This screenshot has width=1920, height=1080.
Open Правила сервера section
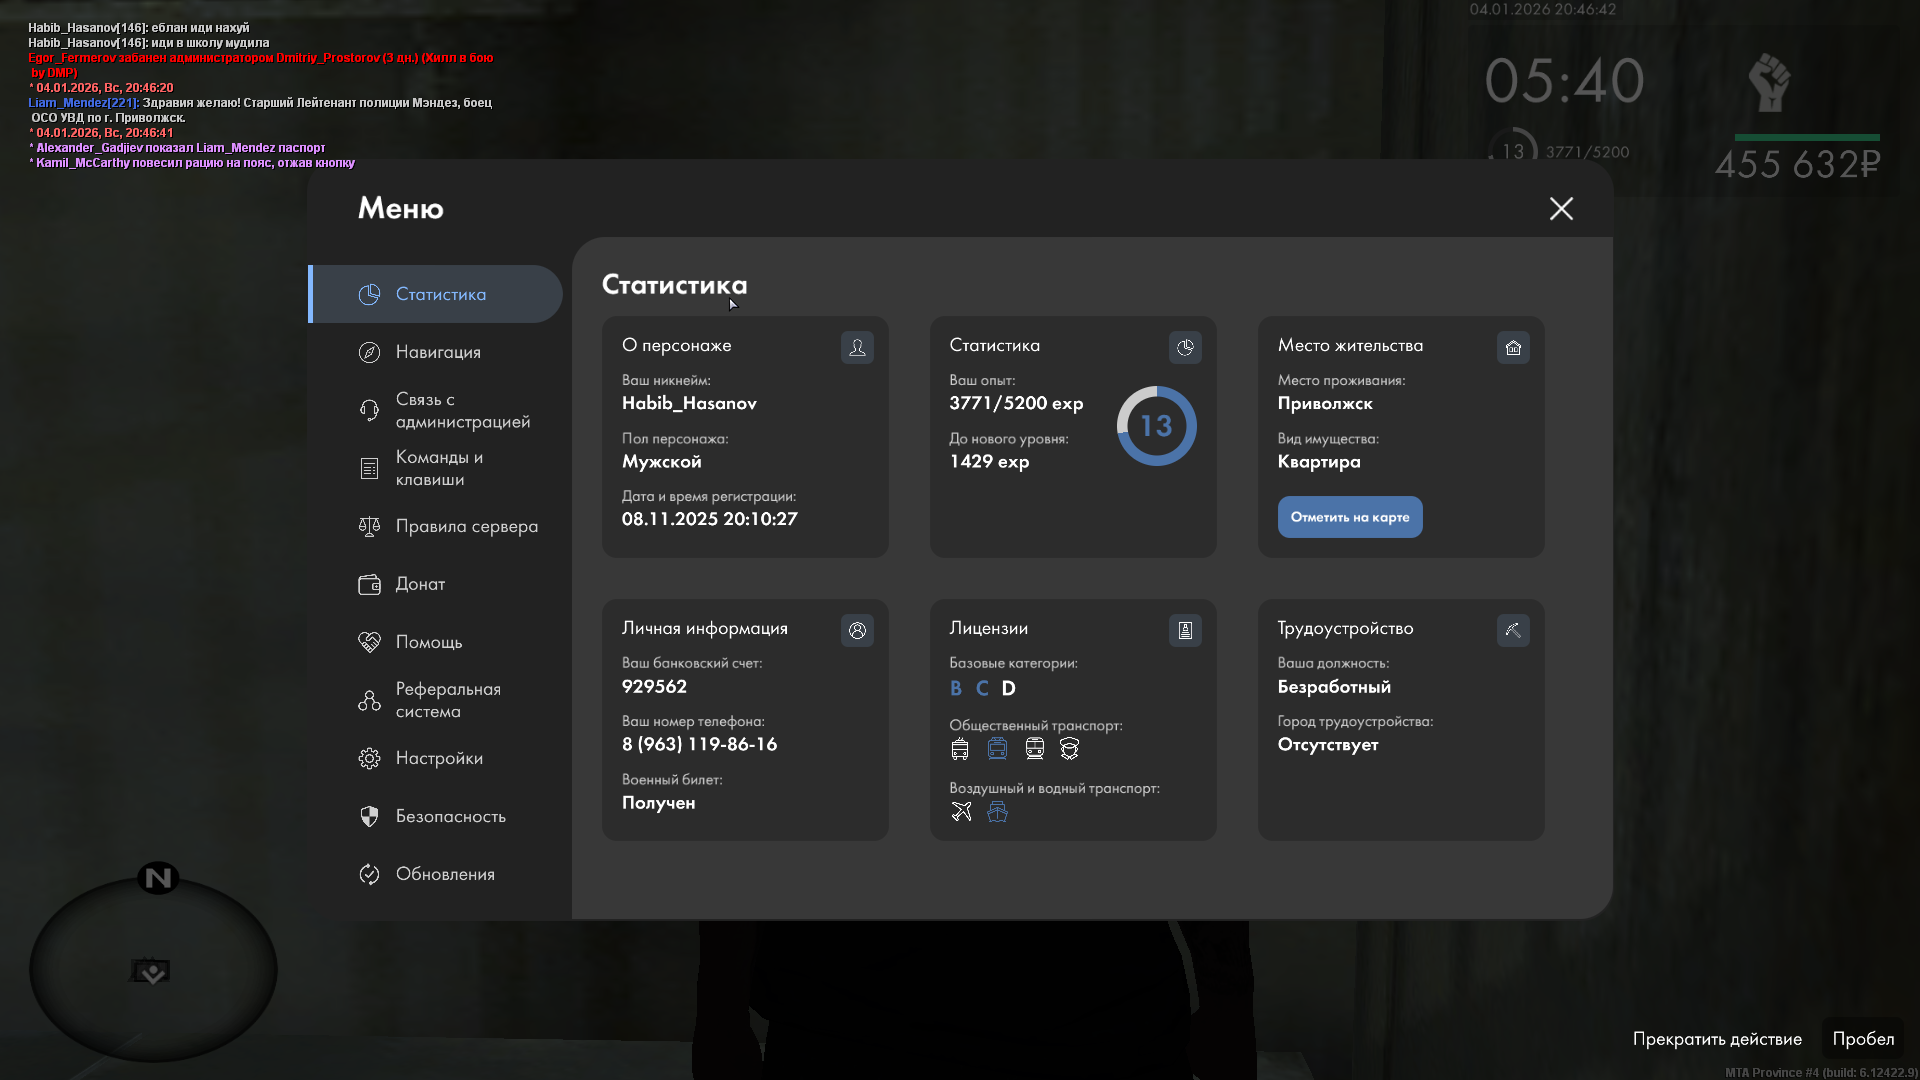pos(466,526)
